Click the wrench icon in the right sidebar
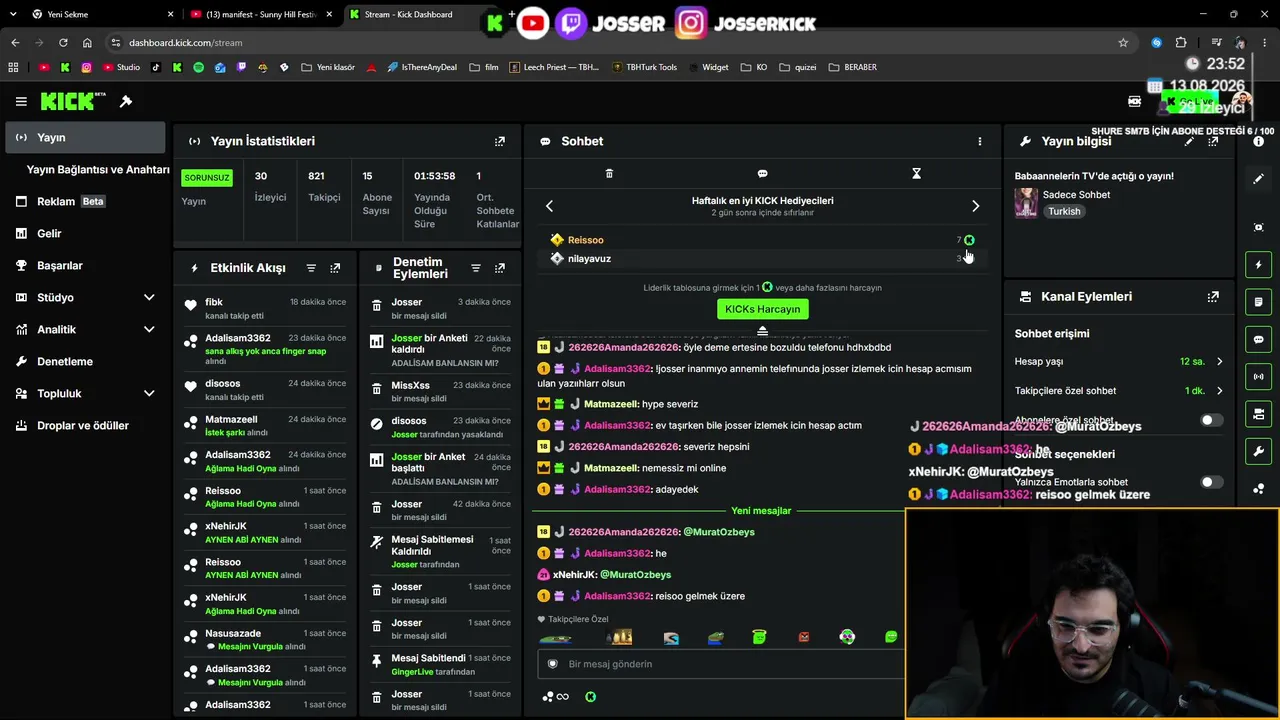The width and height of the screenshot is (1280, 720). [1259, 451]
